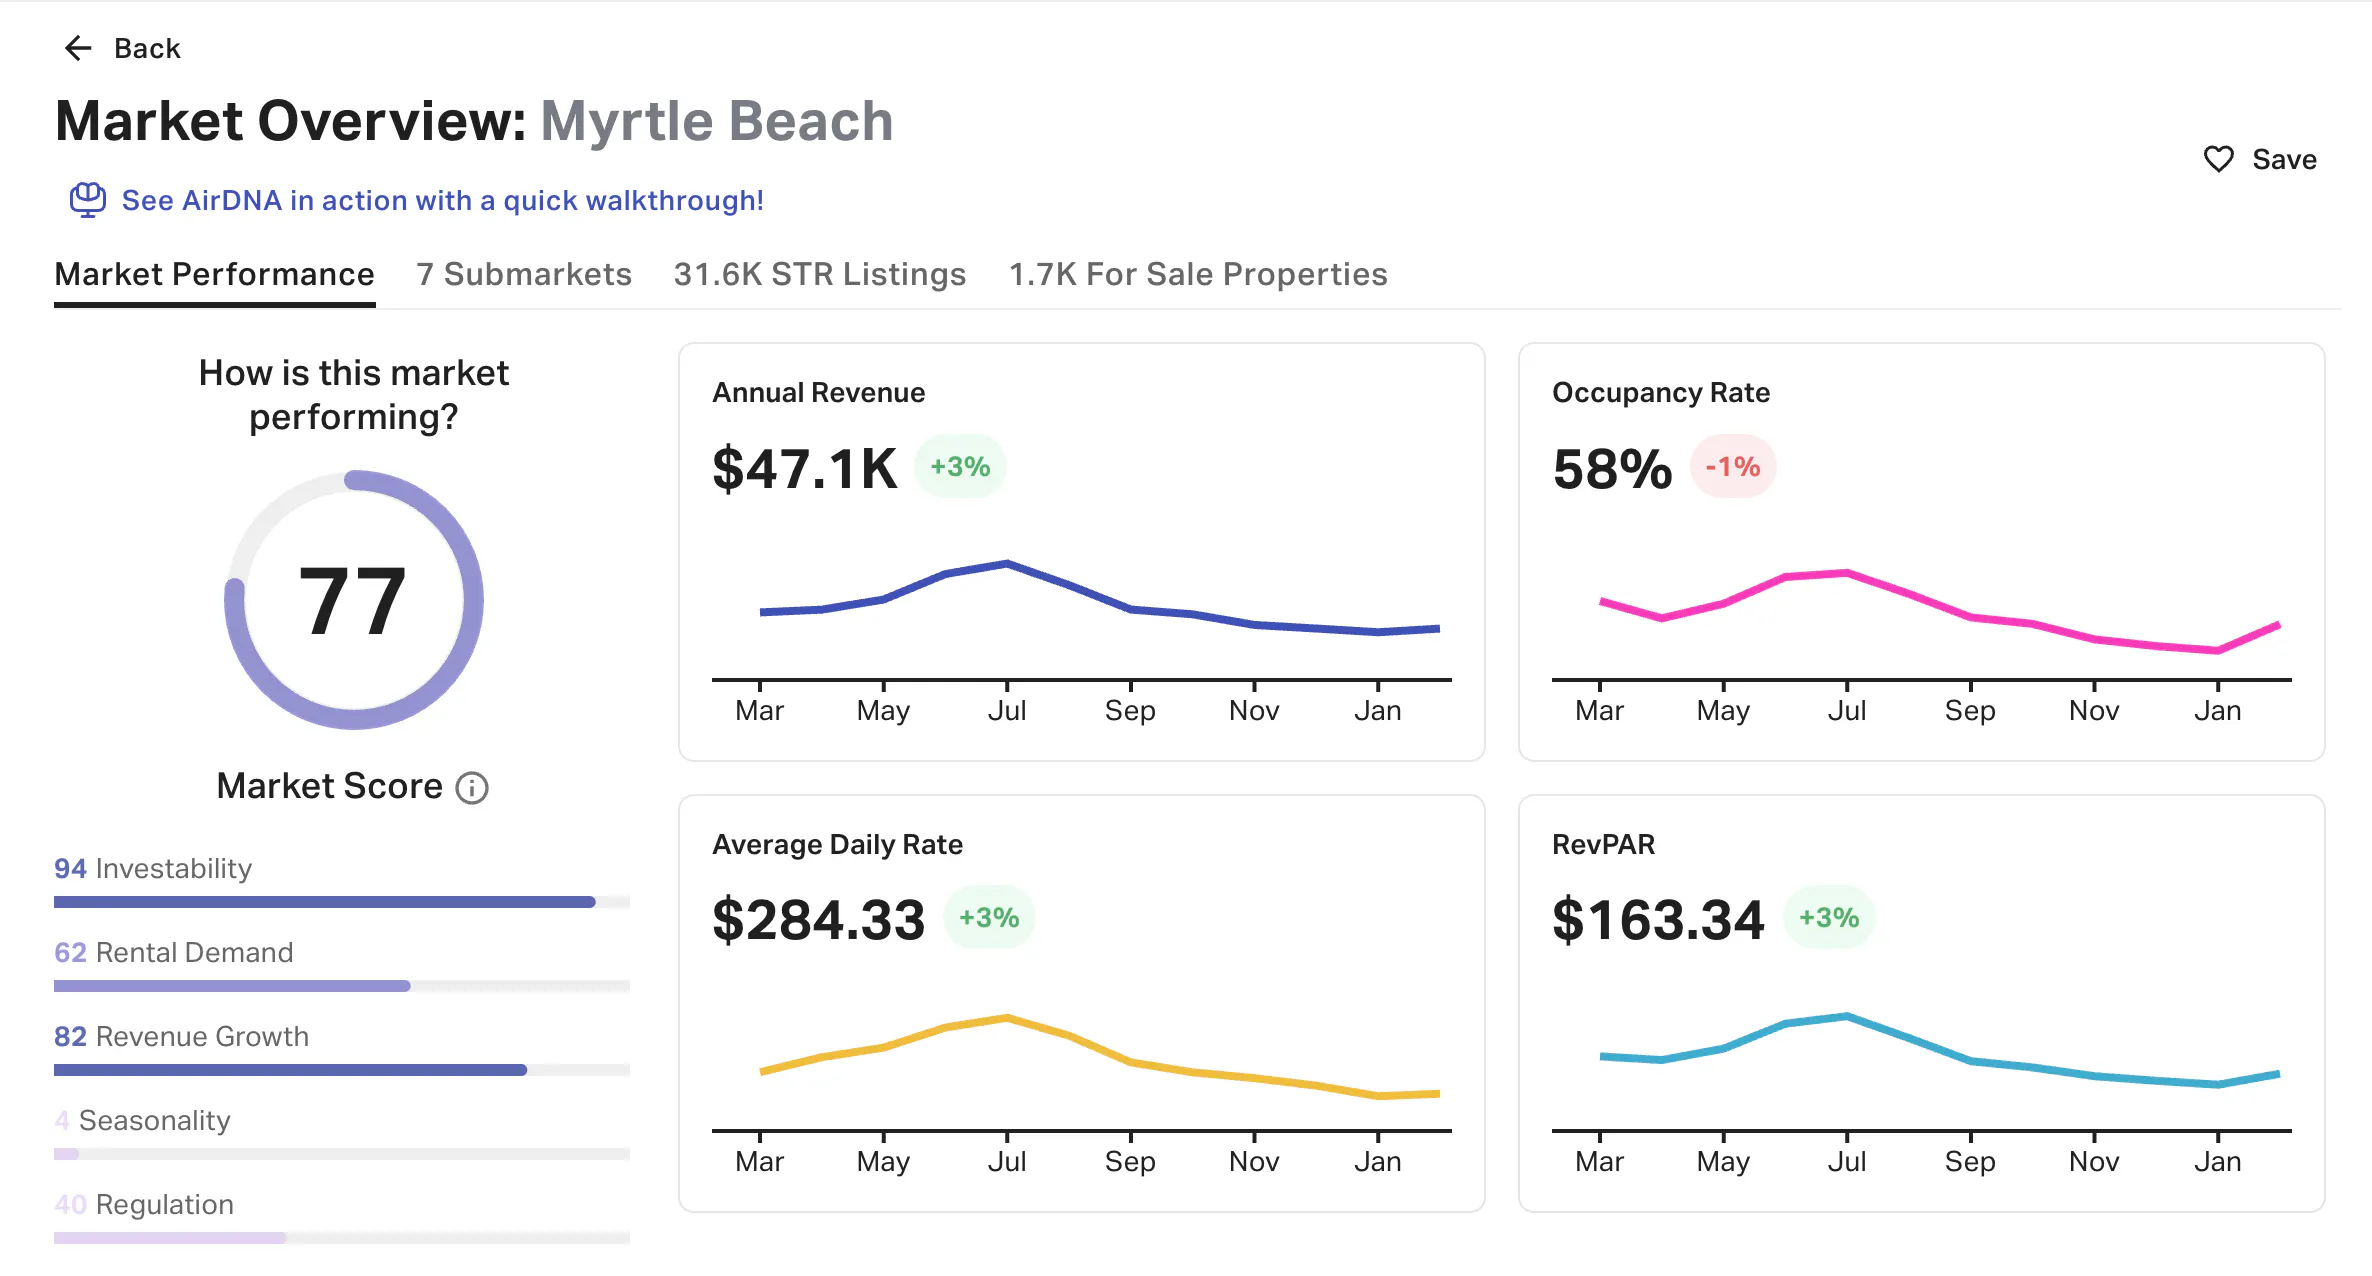Click the RevPAR teal line chart

tap(1939, 1050)
